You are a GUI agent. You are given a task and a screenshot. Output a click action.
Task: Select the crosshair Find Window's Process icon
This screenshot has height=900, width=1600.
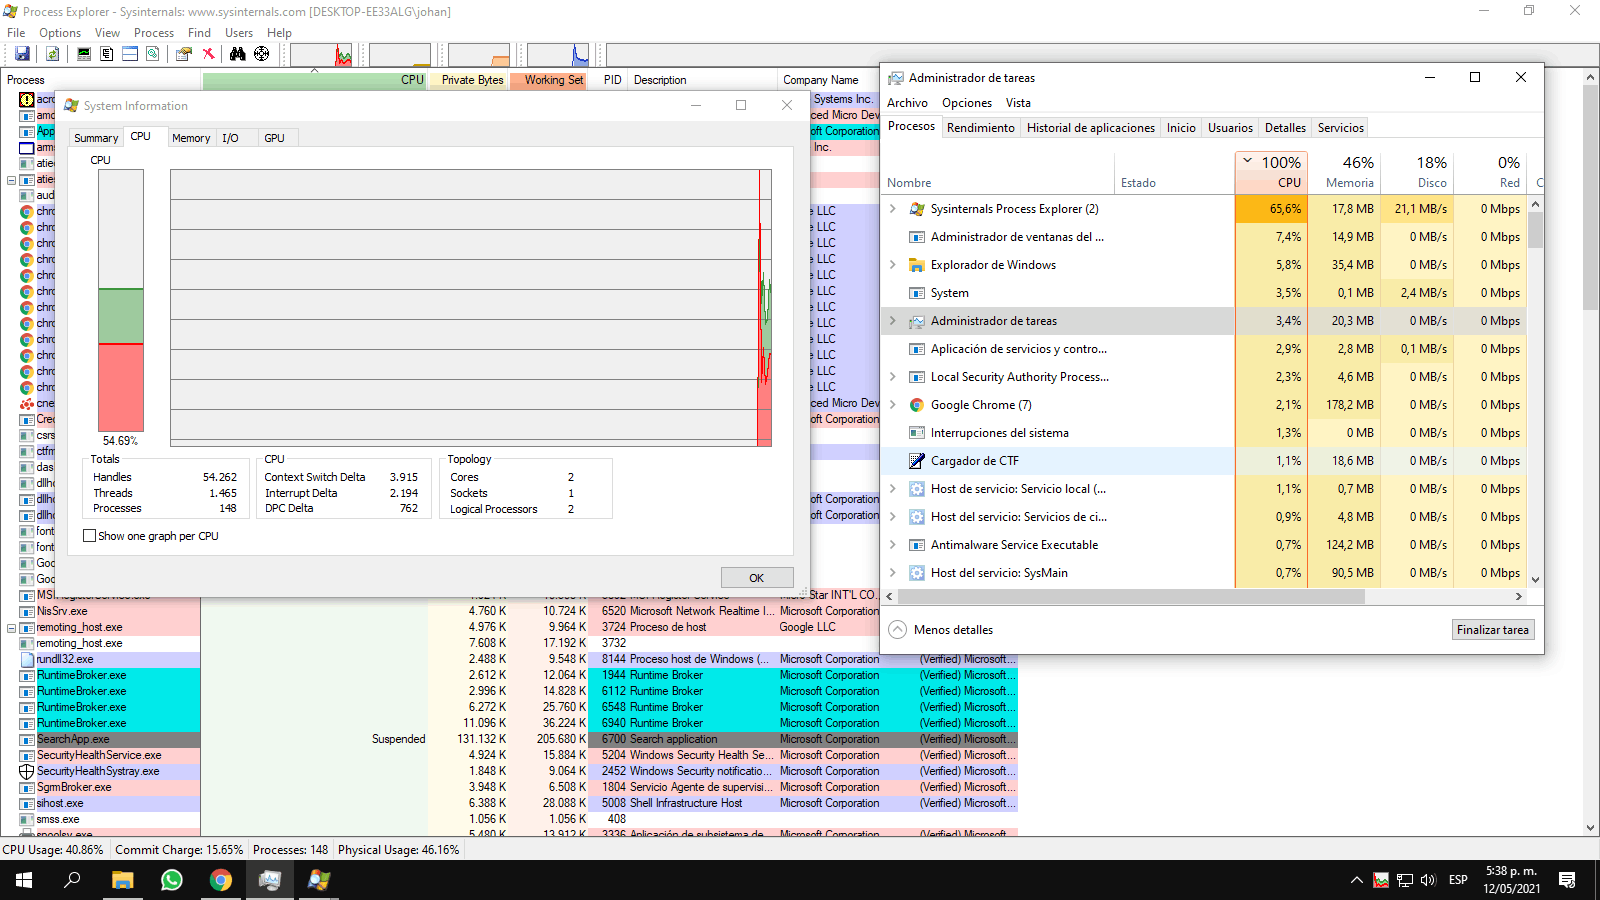(x=262, y=54)
